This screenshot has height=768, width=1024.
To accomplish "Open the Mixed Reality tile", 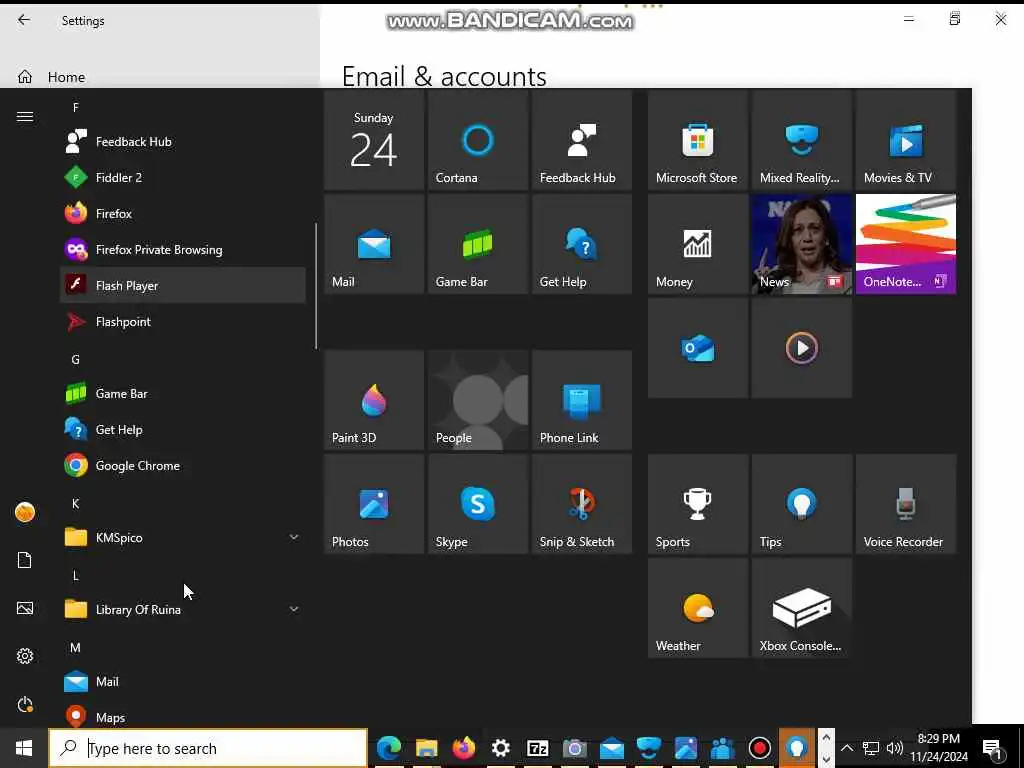I will click(802, 140).
